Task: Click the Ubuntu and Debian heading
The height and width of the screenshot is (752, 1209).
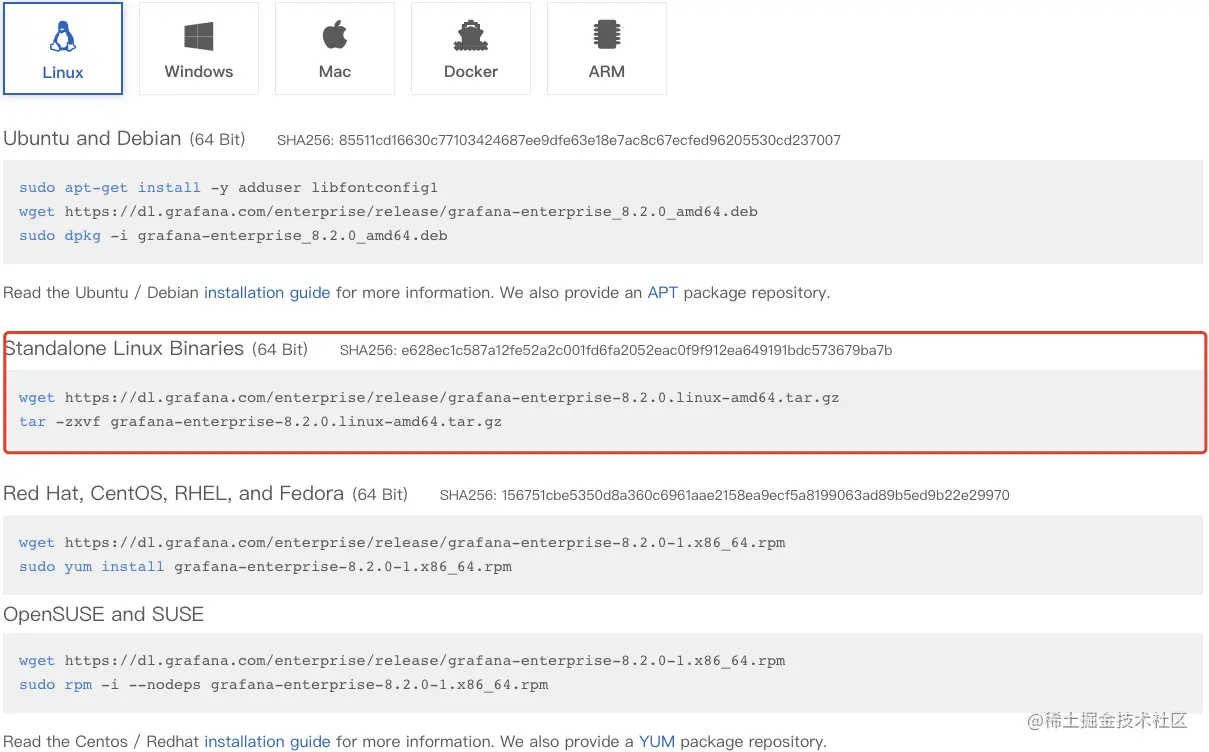Action: (92, 139)
